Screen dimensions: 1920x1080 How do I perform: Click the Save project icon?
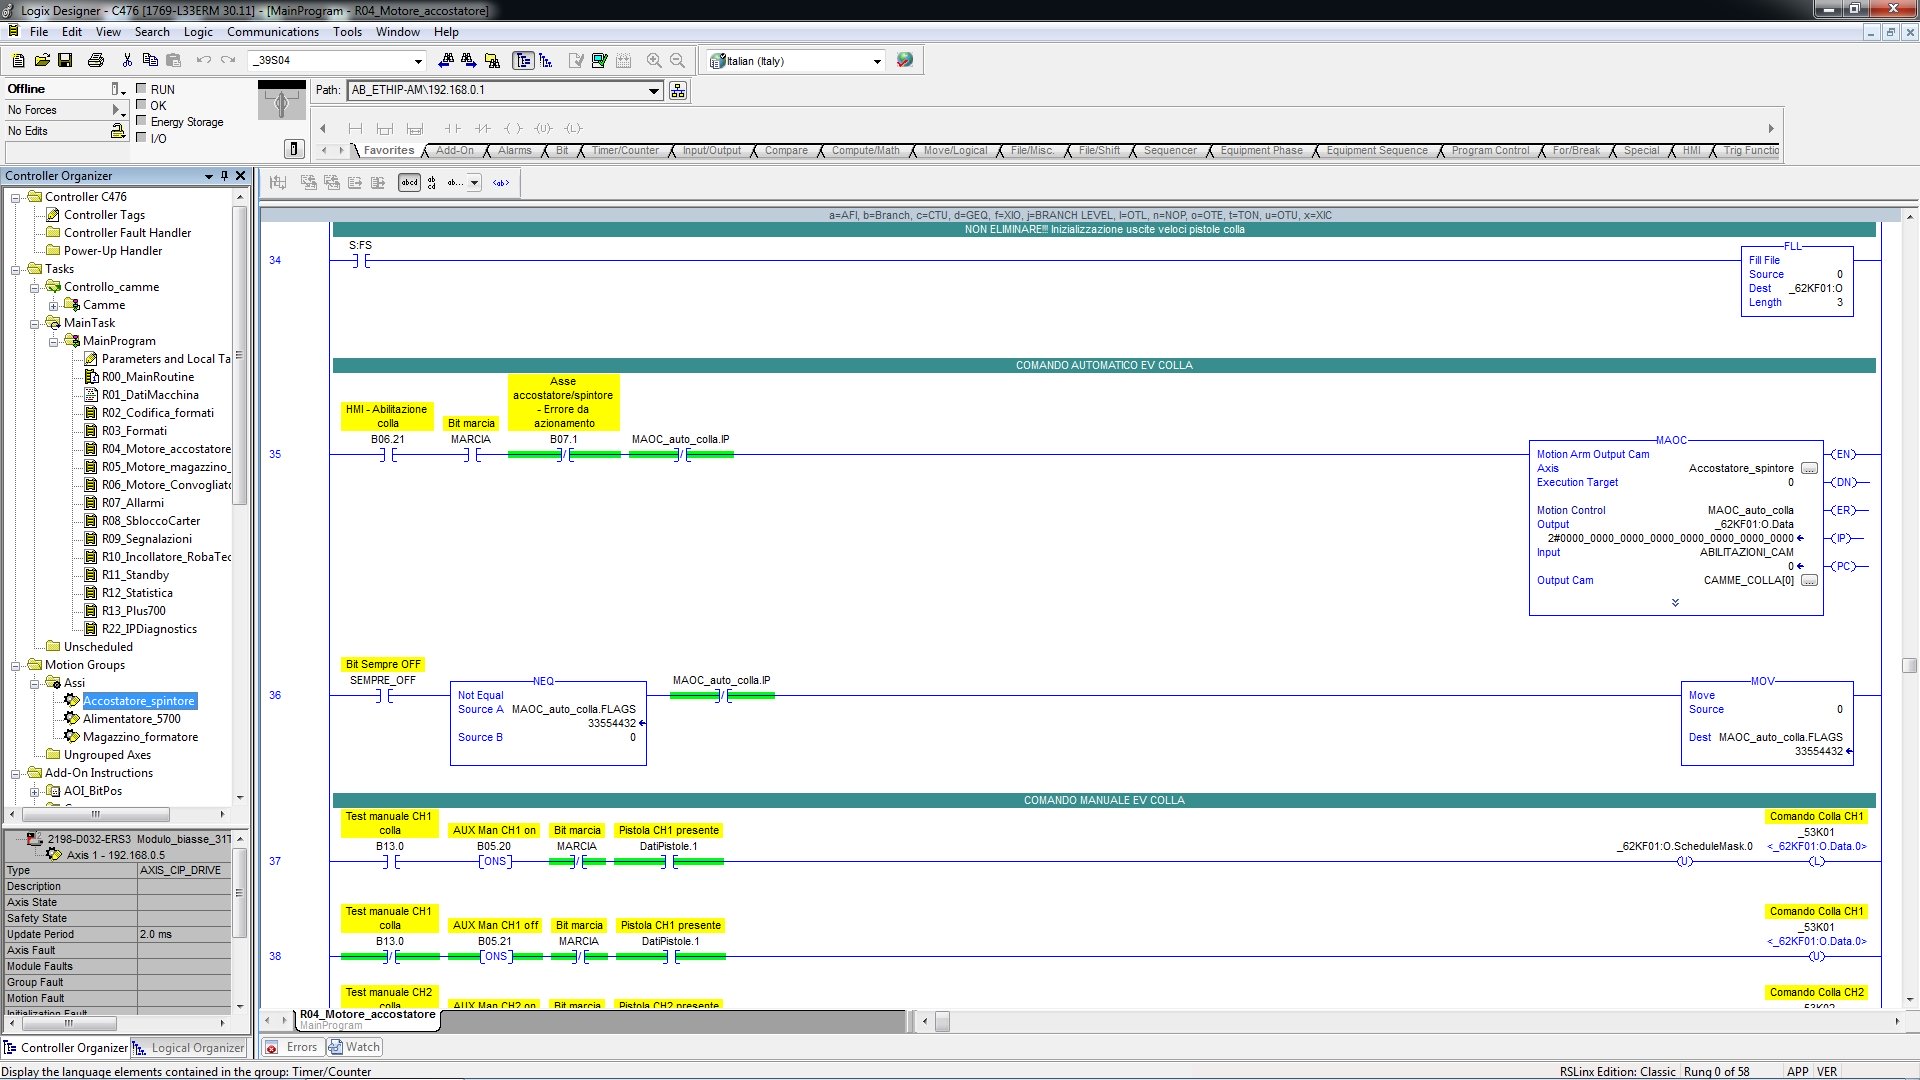click(x=65, y=61)
